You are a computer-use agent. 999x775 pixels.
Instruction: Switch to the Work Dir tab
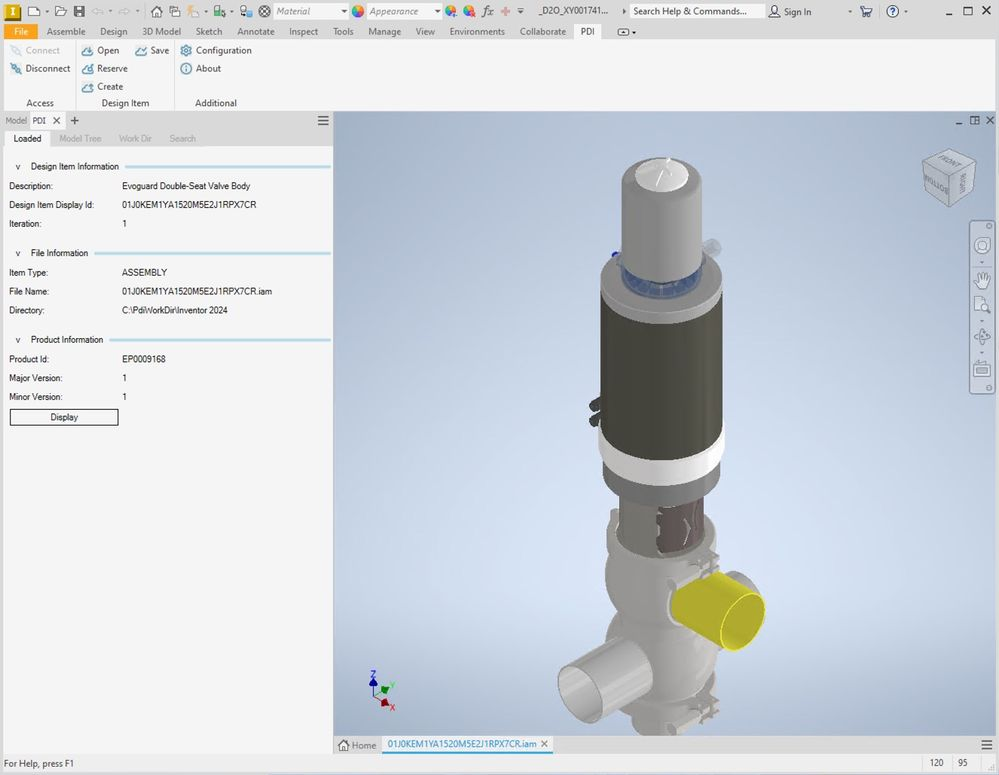135,138
